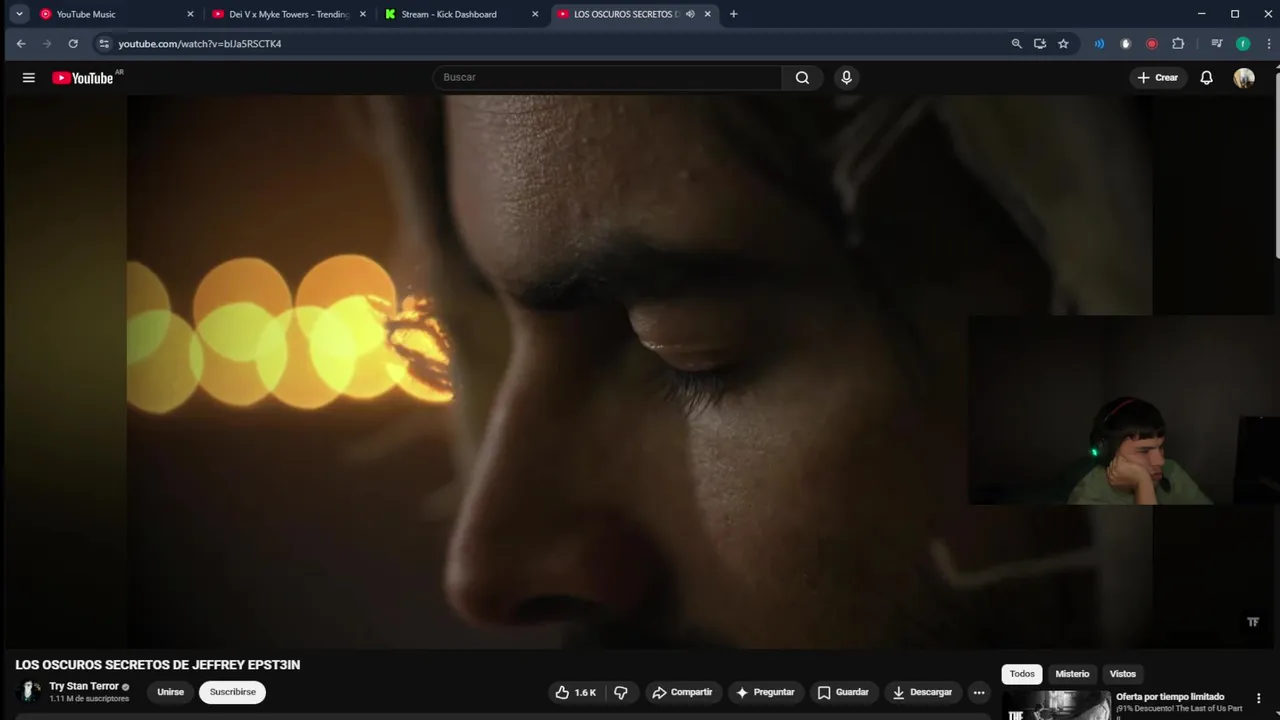Viewport: 1280px width, 720px height.
Task: Go back in browser history
Action: click(21, 44)
